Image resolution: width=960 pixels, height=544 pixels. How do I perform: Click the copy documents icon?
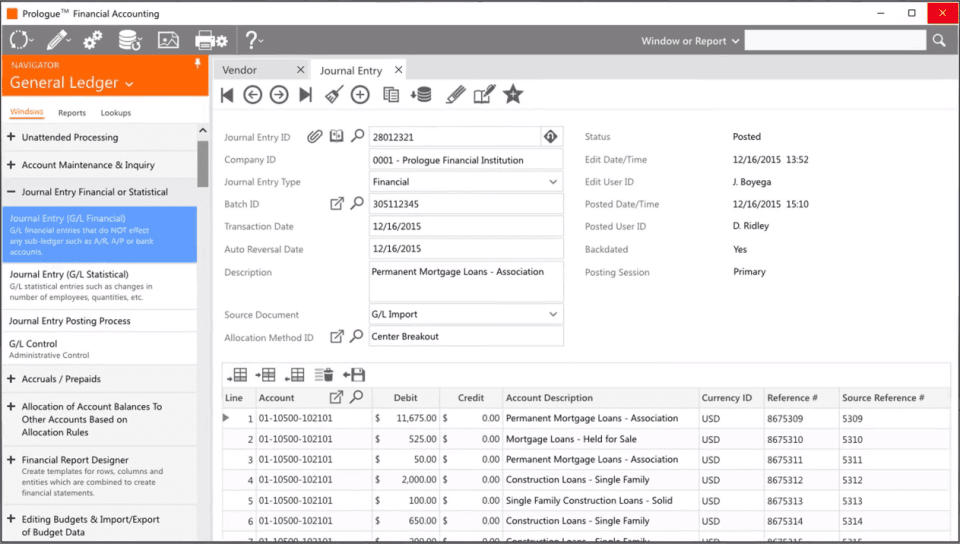(x=391, y=95)
